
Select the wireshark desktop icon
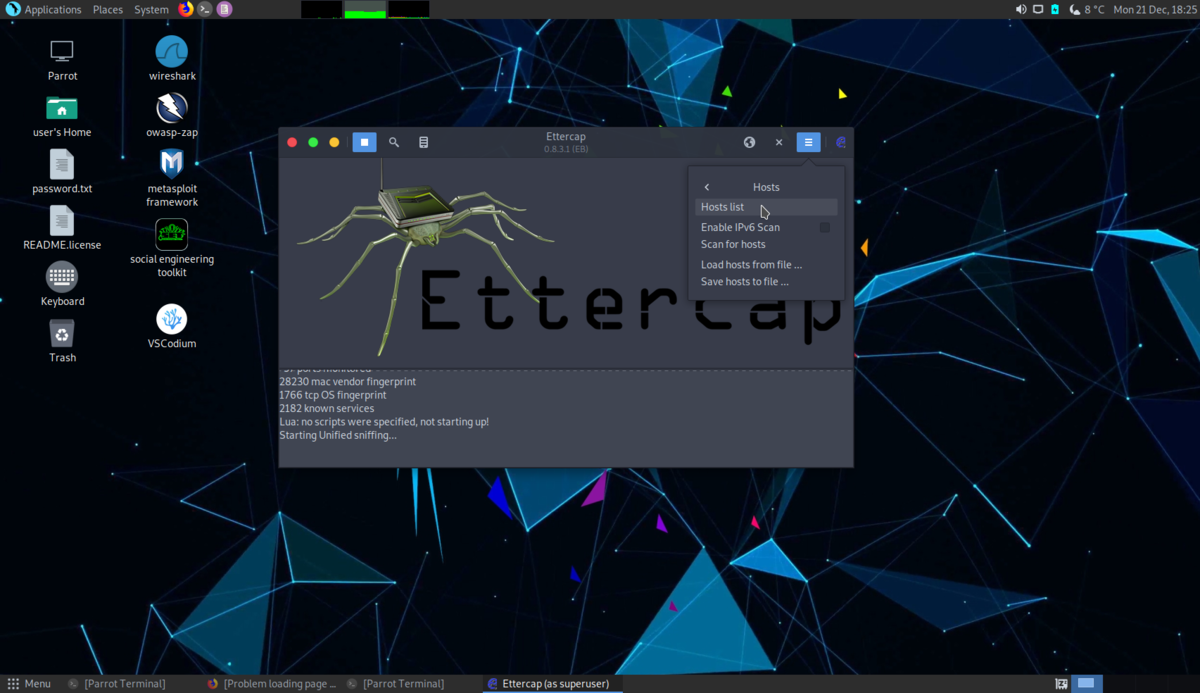172,60
